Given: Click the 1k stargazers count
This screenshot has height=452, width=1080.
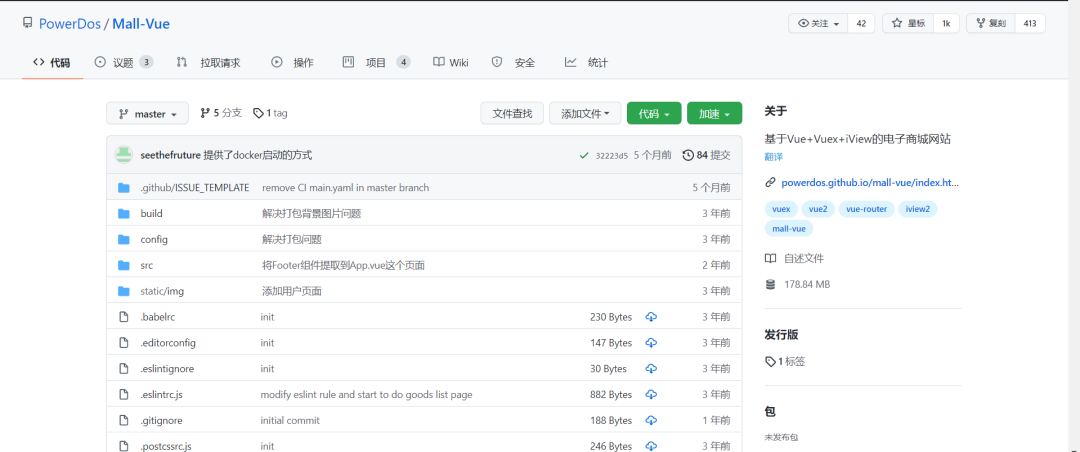Looking at the screenshot, I should point(946,23).
